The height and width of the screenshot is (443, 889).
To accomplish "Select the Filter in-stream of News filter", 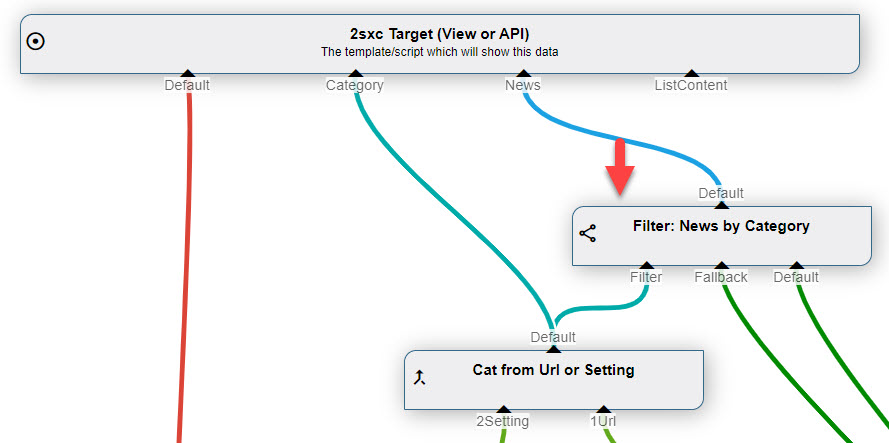I will click(646, 277).
